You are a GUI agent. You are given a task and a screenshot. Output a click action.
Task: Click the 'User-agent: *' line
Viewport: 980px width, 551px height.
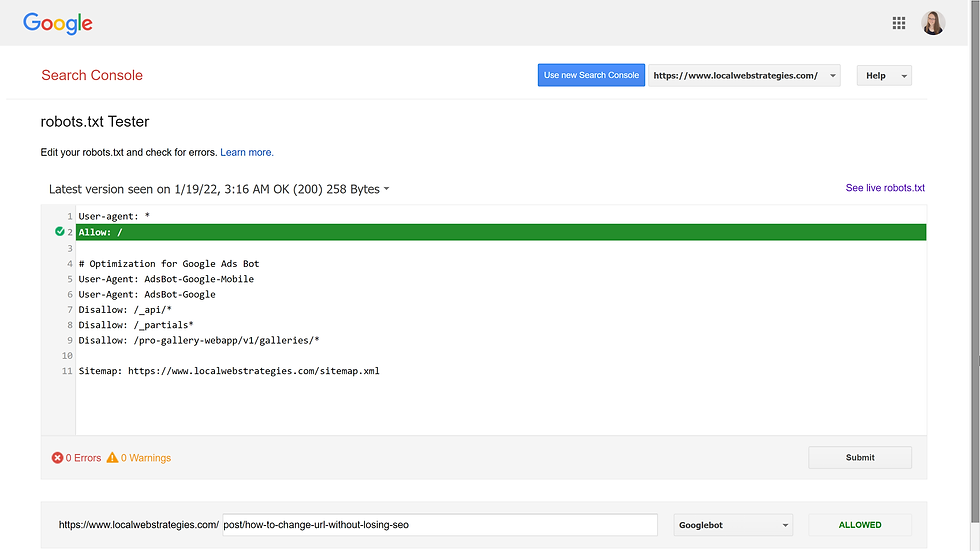pos(114,216)
